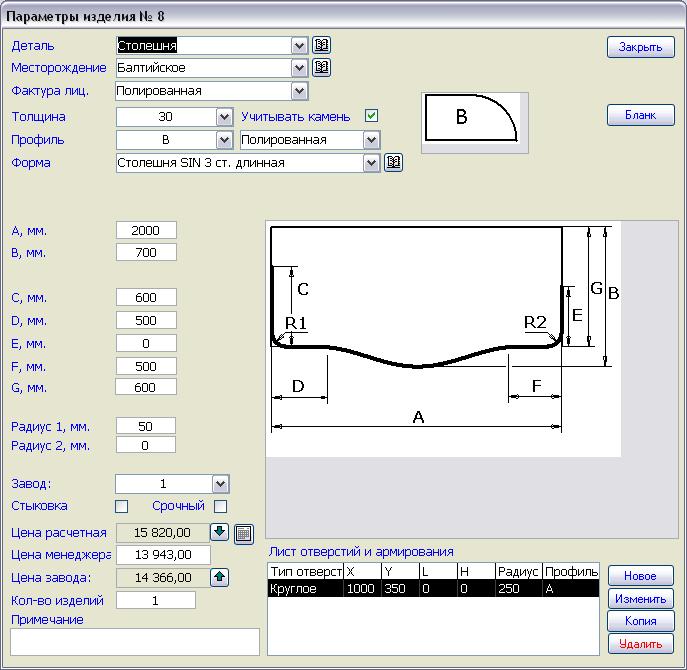Open calculator icon next to Цена расчетная
The image size is (687, 670).
244,533
